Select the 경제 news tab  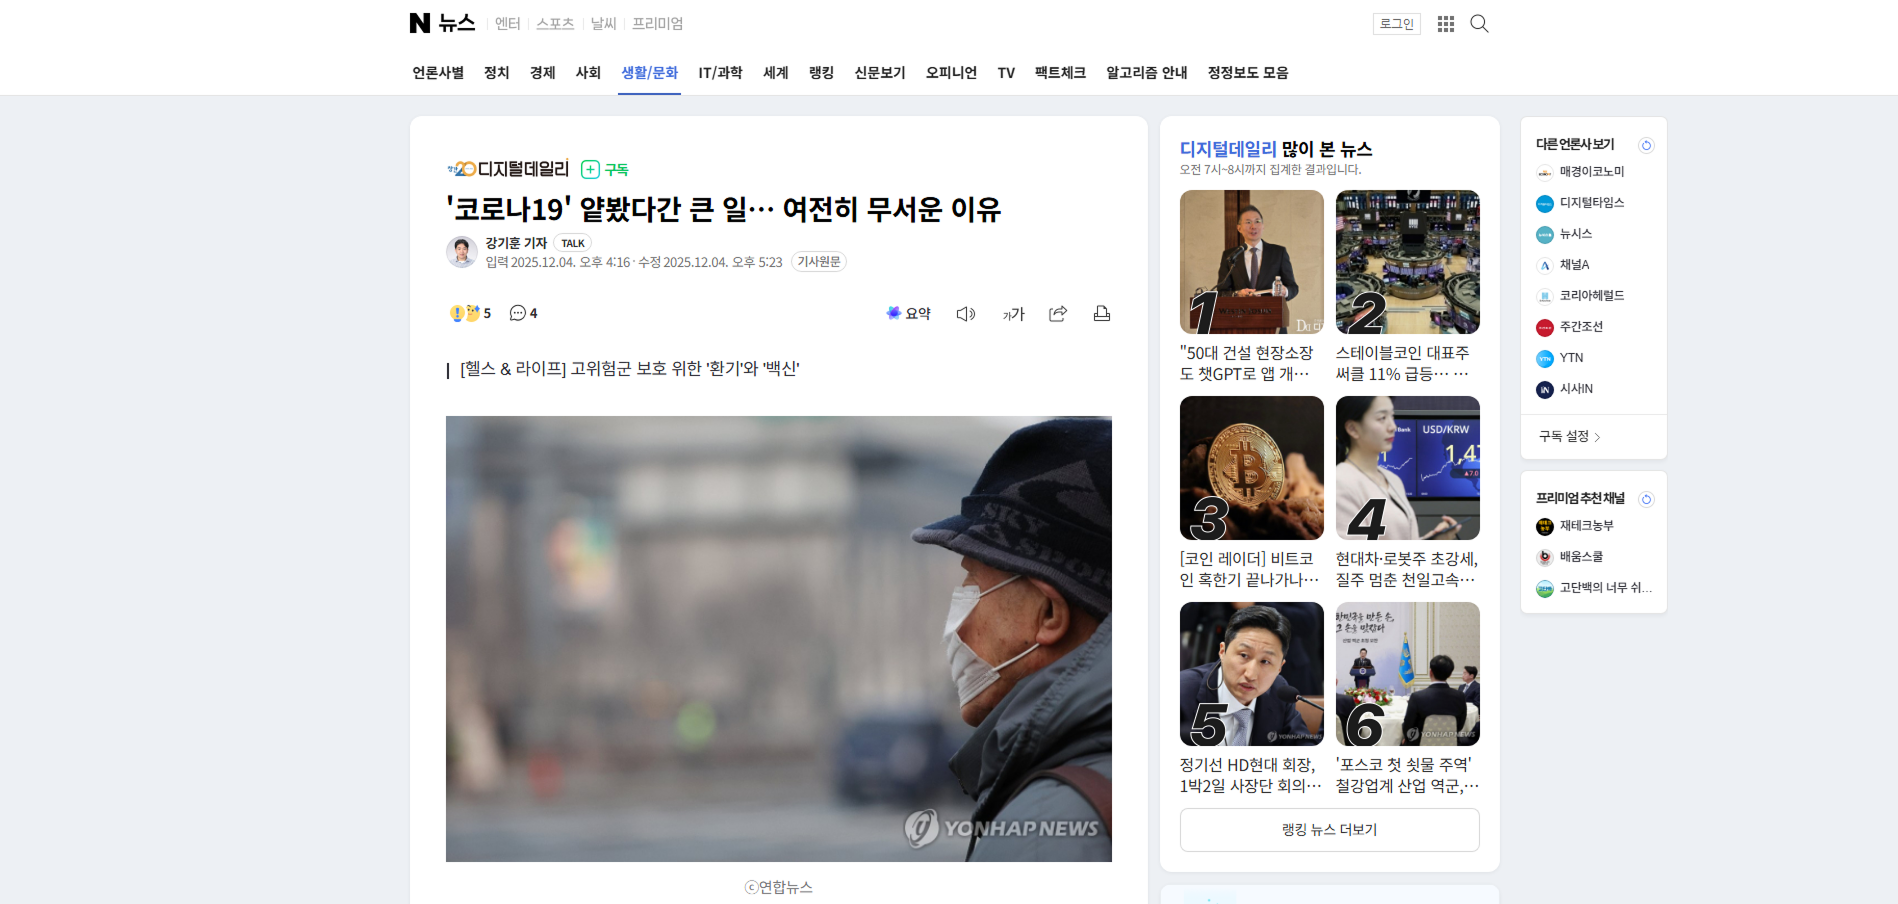tap(542, 73)
